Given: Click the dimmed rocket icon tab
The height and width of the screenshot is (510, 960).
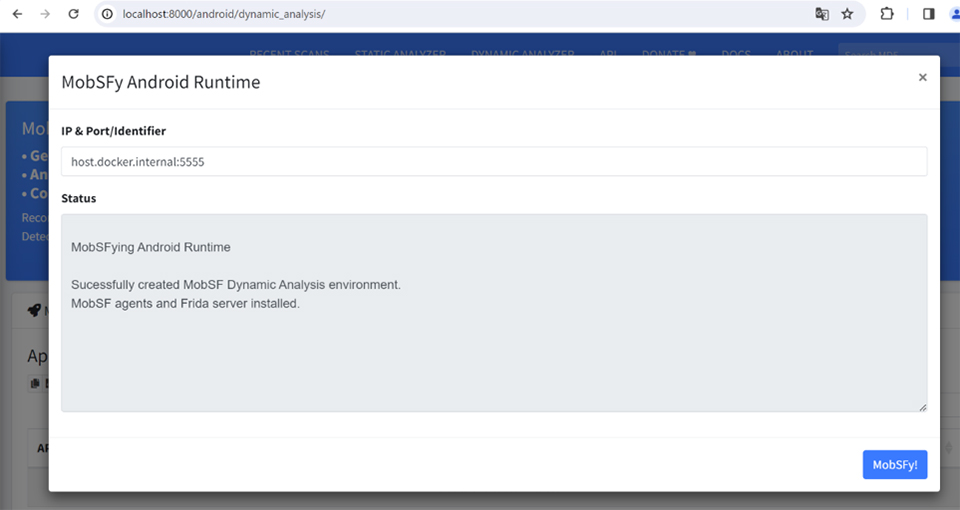Looking at the screenshot, I should tap(34, 311).
